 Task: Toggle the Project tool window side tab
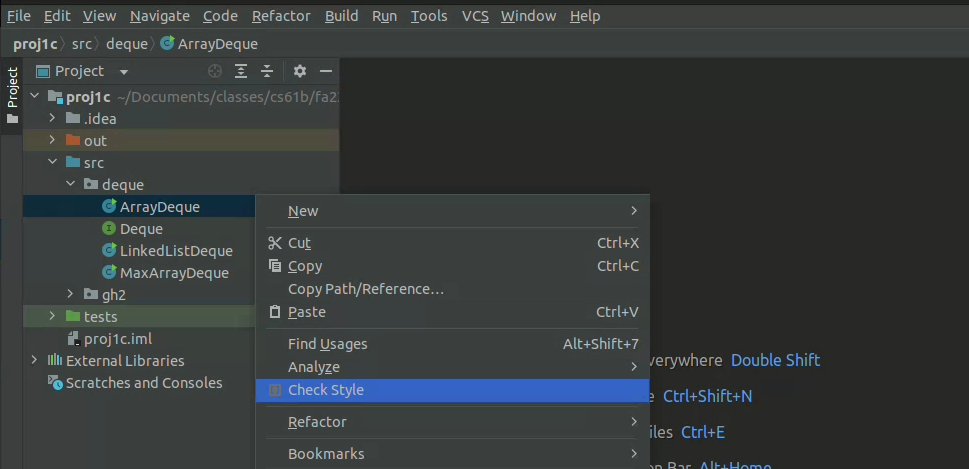click(12, 95)
